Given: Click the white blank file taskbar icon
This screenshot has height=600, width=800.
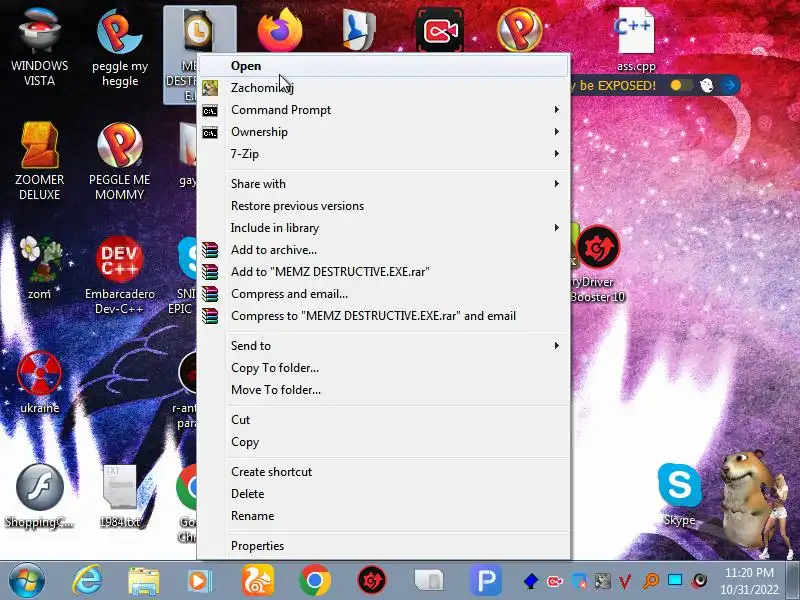Looking at the screenshot, I should point(429,581).
